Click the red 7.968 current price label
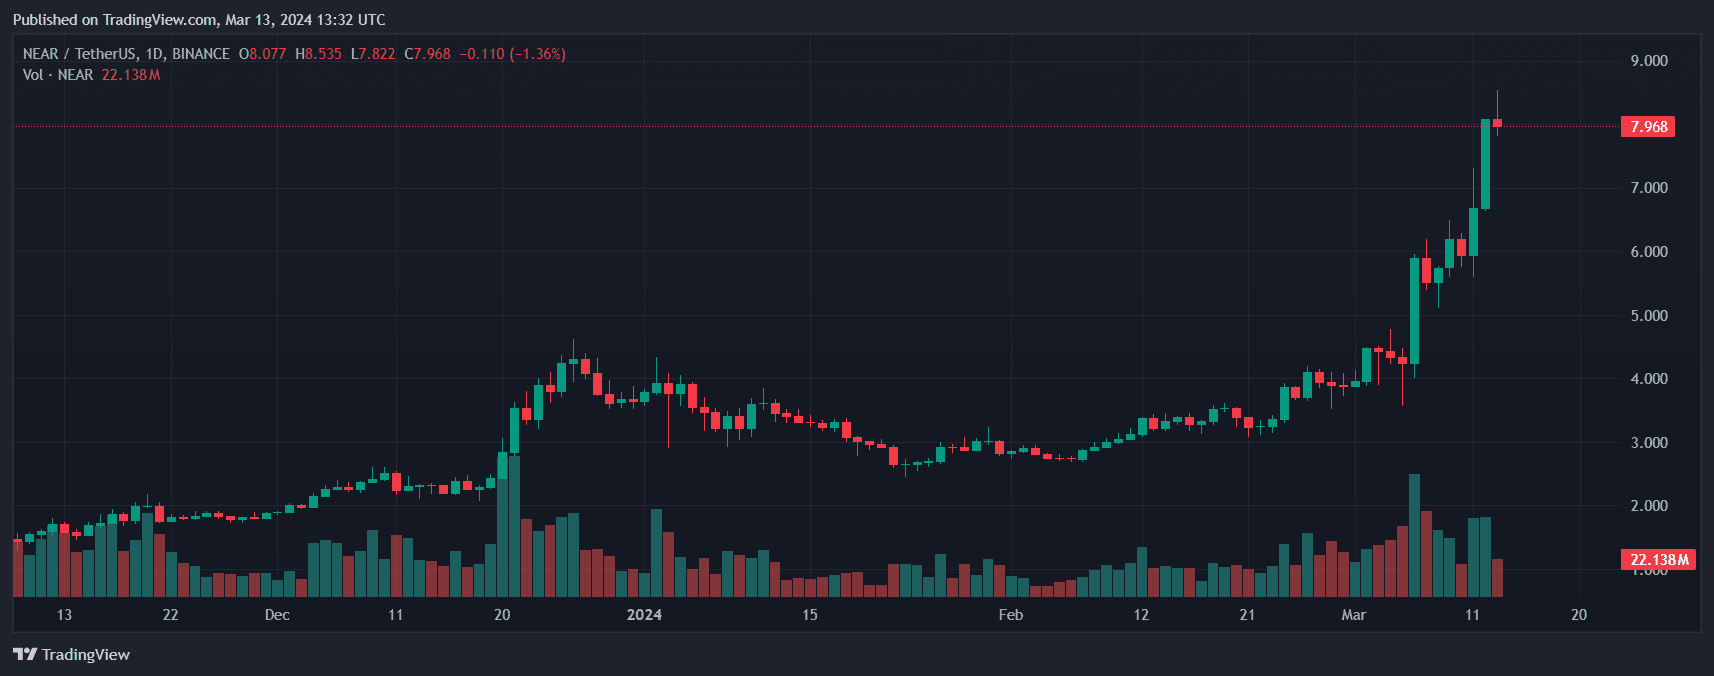The height and width of the screenshot is (676, 1714). point(1647,127)
